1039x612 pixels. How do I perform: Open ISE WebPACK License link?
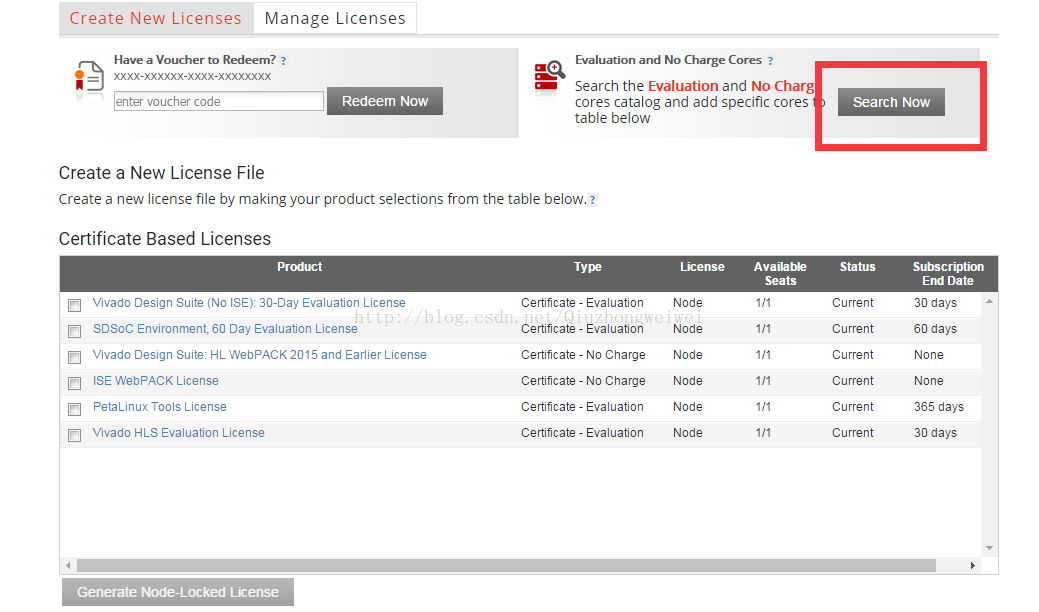pos(156,381)
